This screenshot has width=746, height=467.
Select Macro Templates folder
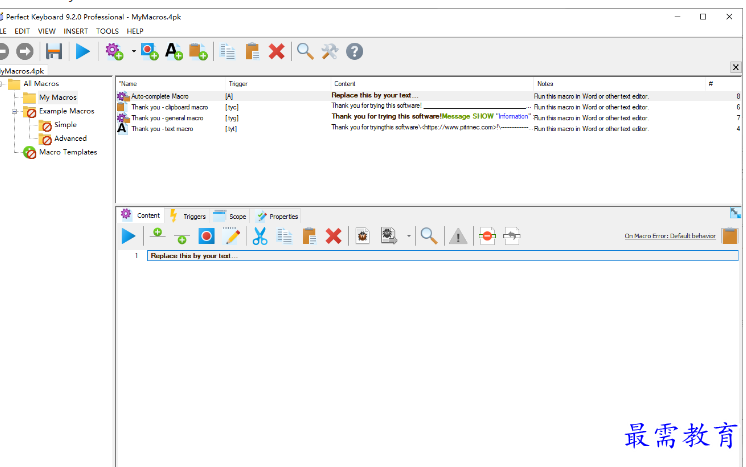click(68, 152)
